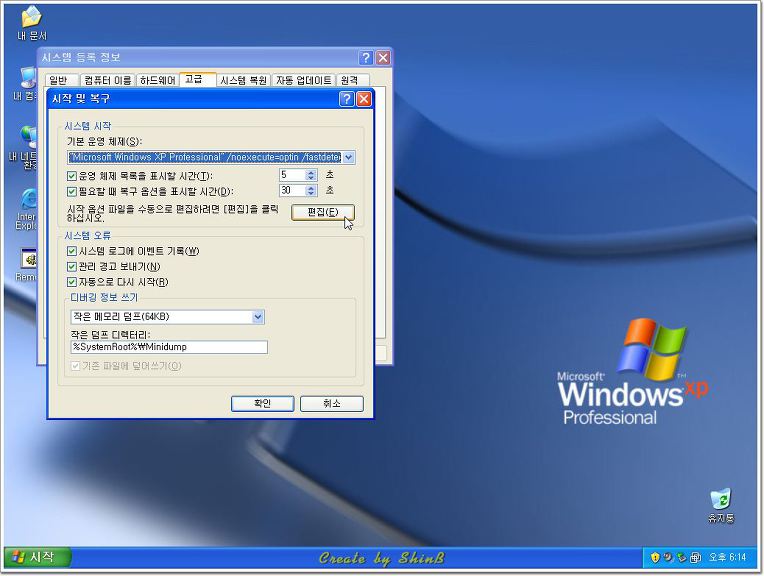Toggle 운영 체제 목록을 표시할 시간 checkbox

[x=72, y=176]
